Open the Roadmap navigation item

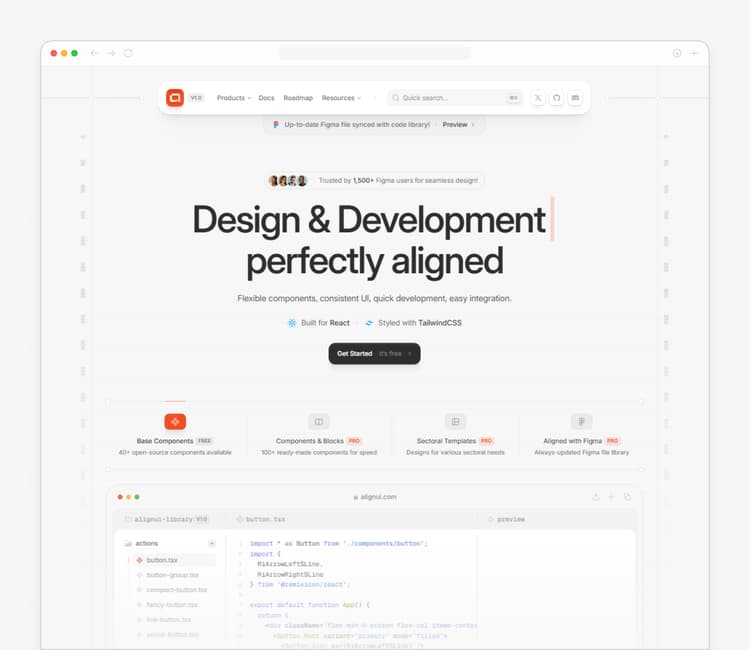tap(298, 98)
